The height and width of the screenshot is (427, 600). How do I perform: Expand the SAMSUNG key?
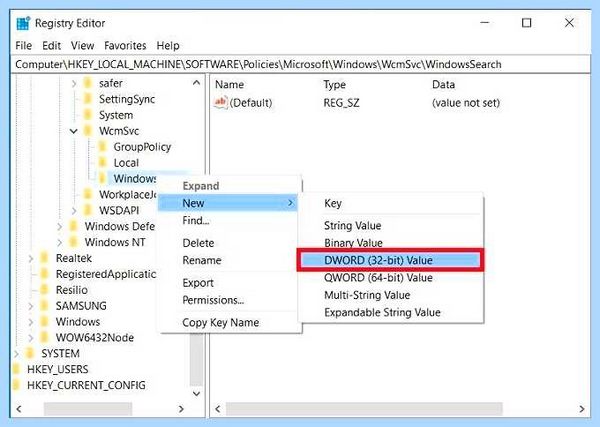pos(30,306)
